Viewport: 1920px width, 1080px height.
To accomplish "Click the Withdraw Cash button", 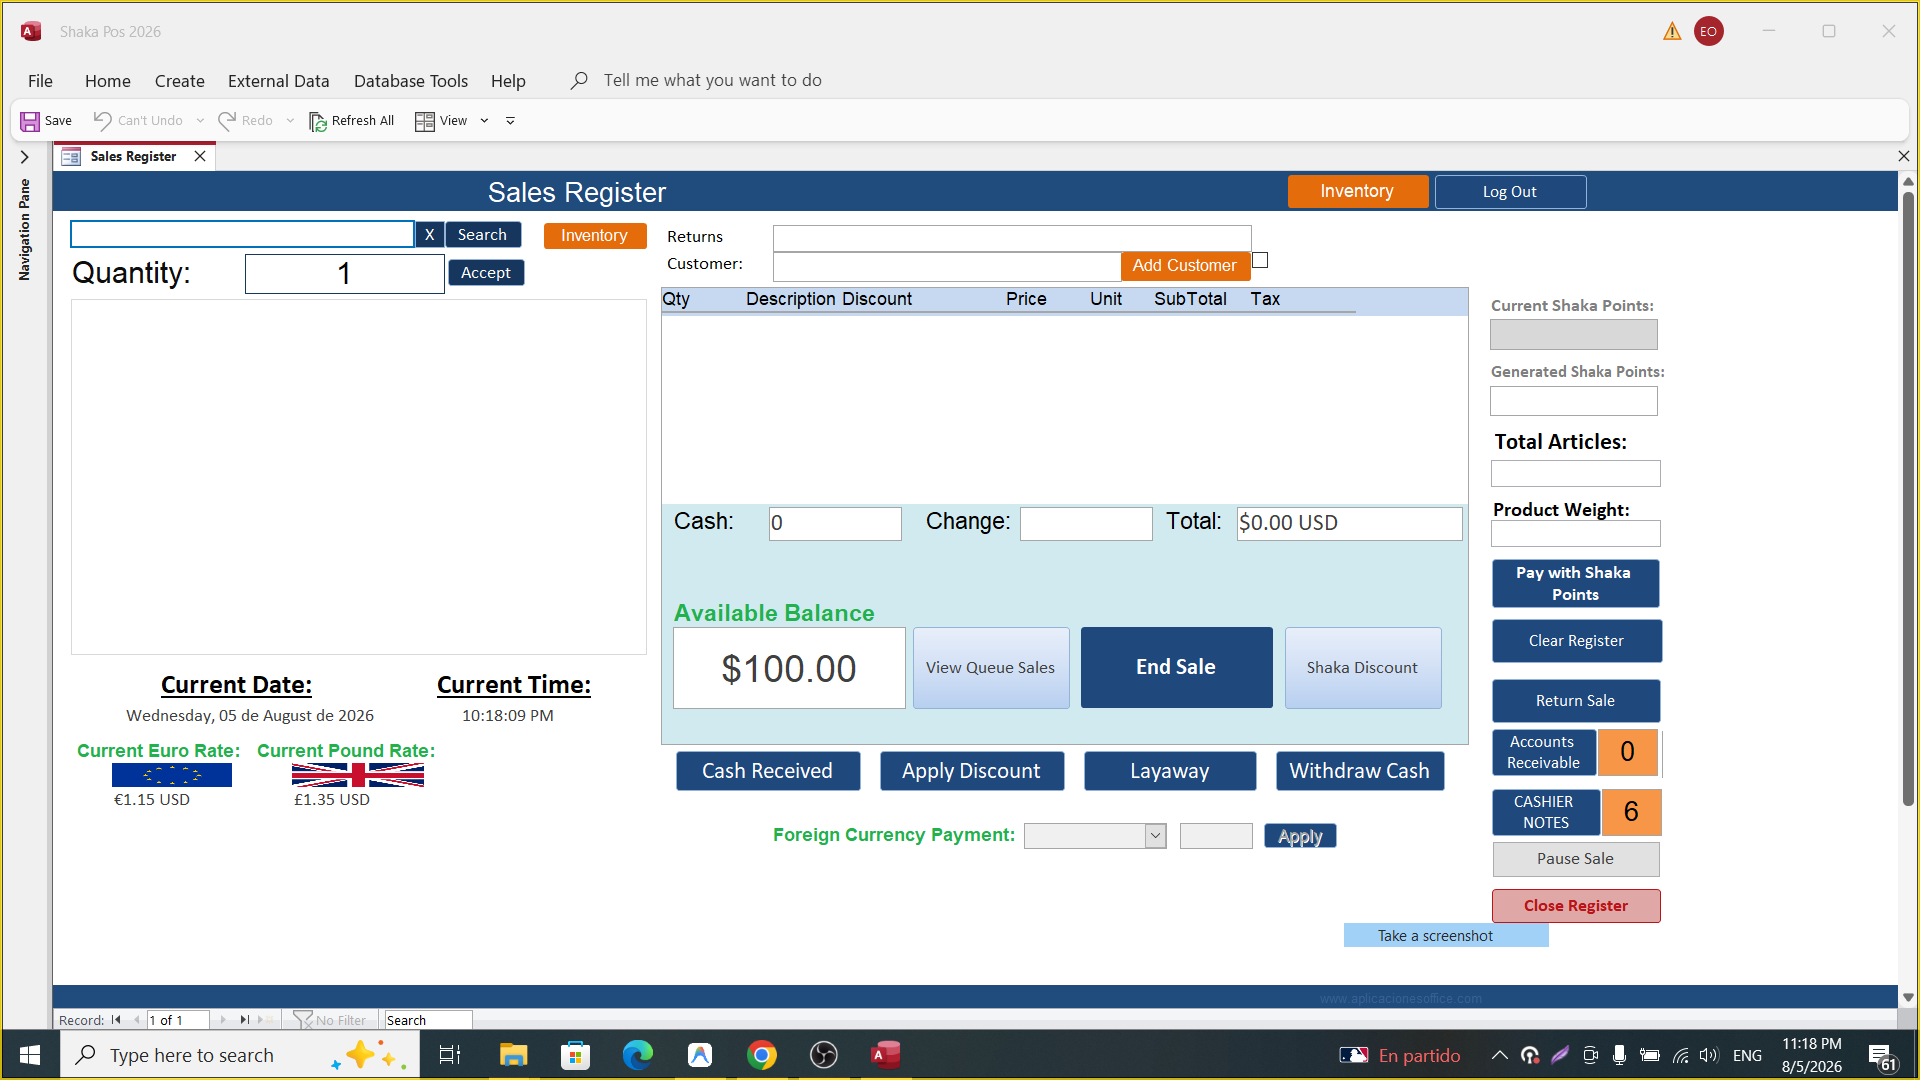I will [x=1359, y=771].
